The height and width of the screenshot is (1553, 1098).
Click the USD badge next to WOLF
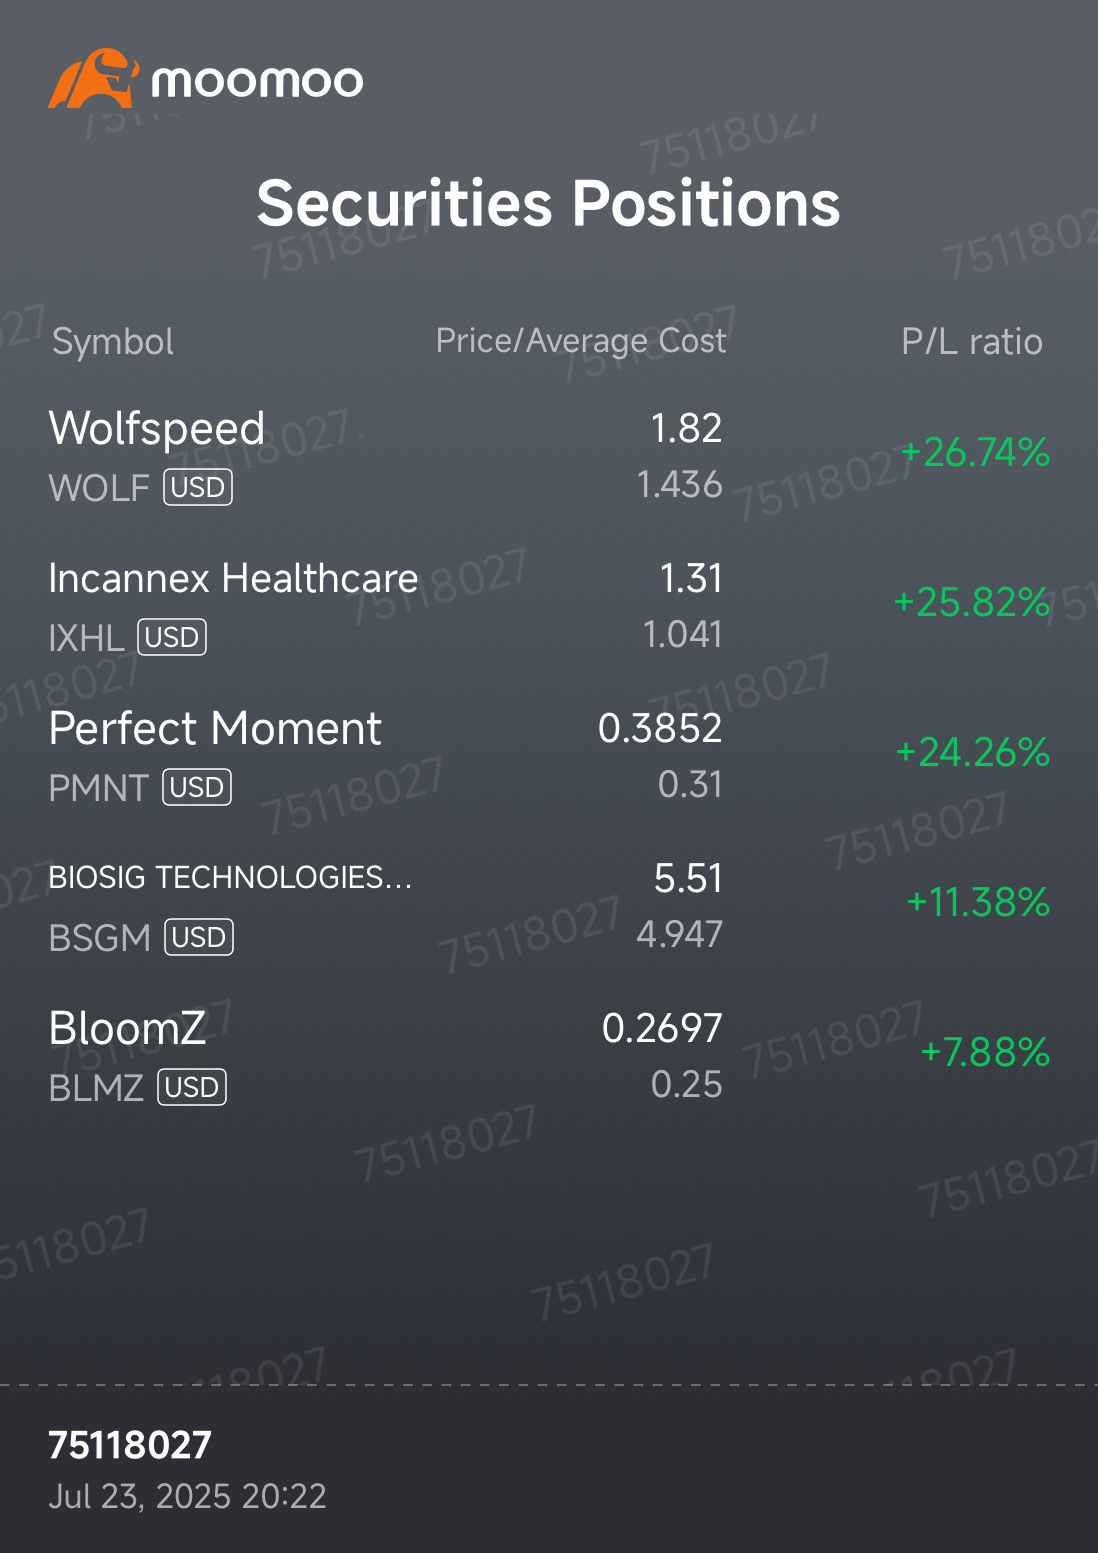click(198, 487)
